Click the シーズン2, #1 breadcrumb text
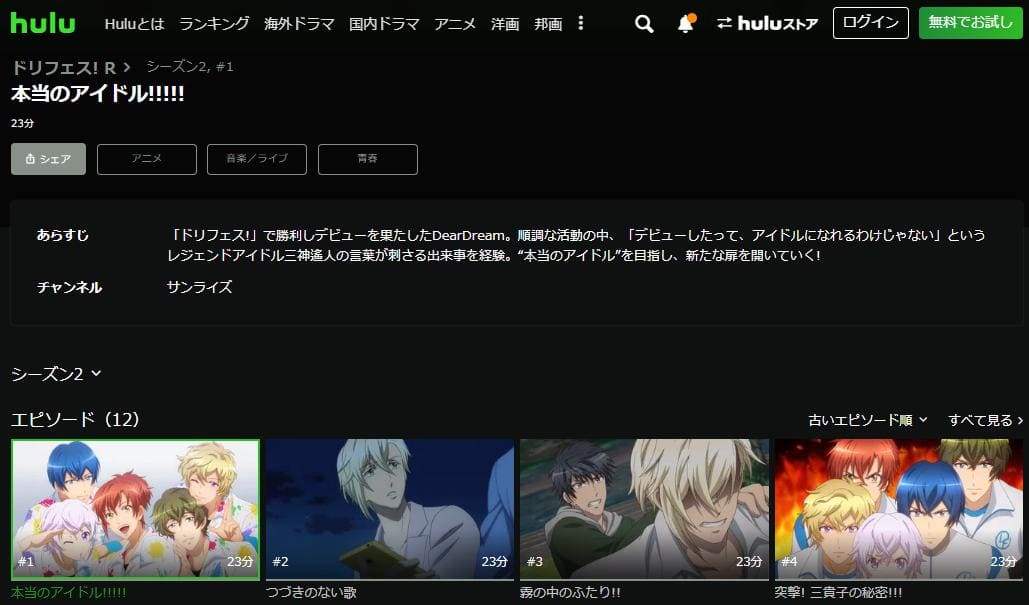 point(190,67)
